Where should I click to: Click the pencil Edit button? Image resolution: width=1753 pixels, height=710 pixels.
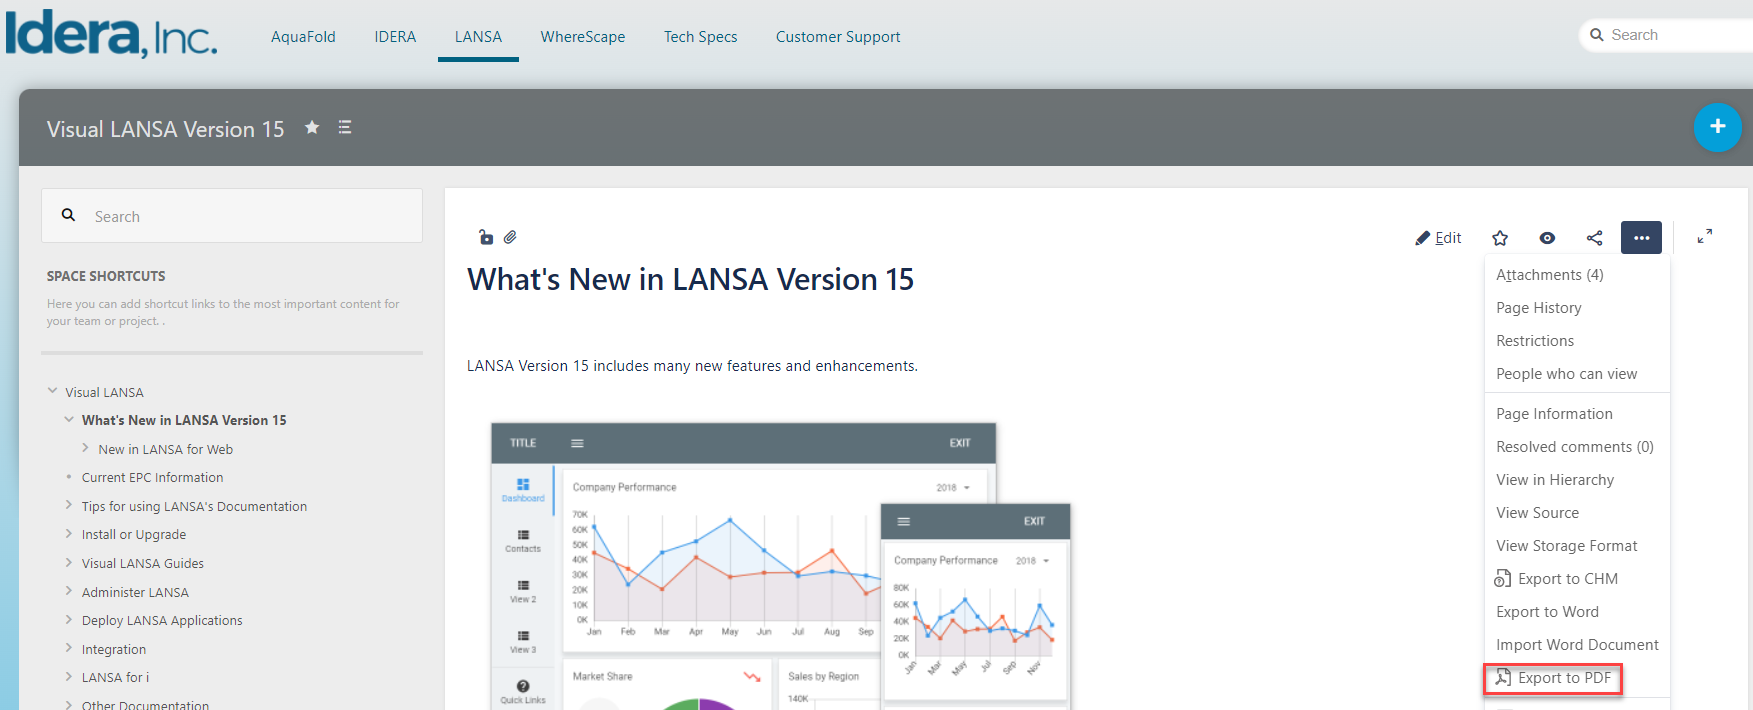click(1438, 238)
